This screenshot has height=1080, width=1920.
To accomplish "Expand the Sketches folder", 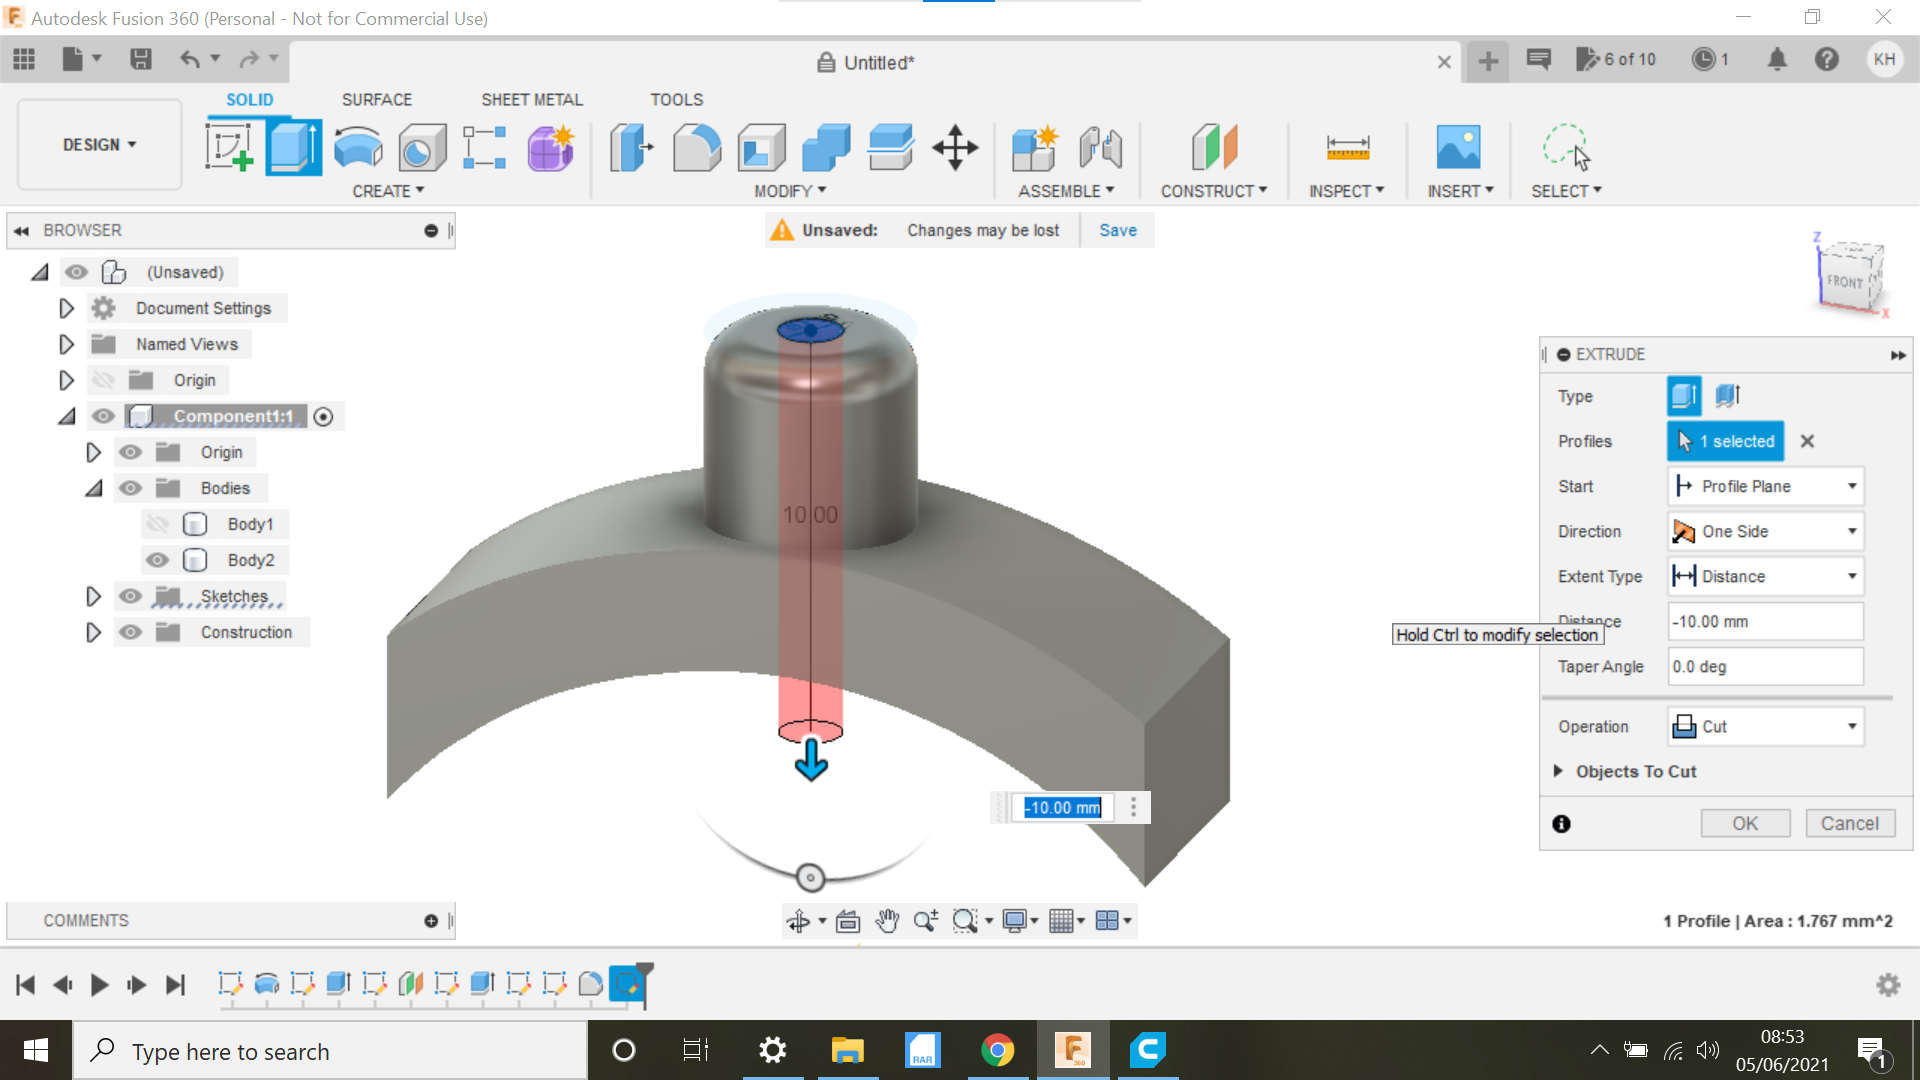I will pos(94,596).
